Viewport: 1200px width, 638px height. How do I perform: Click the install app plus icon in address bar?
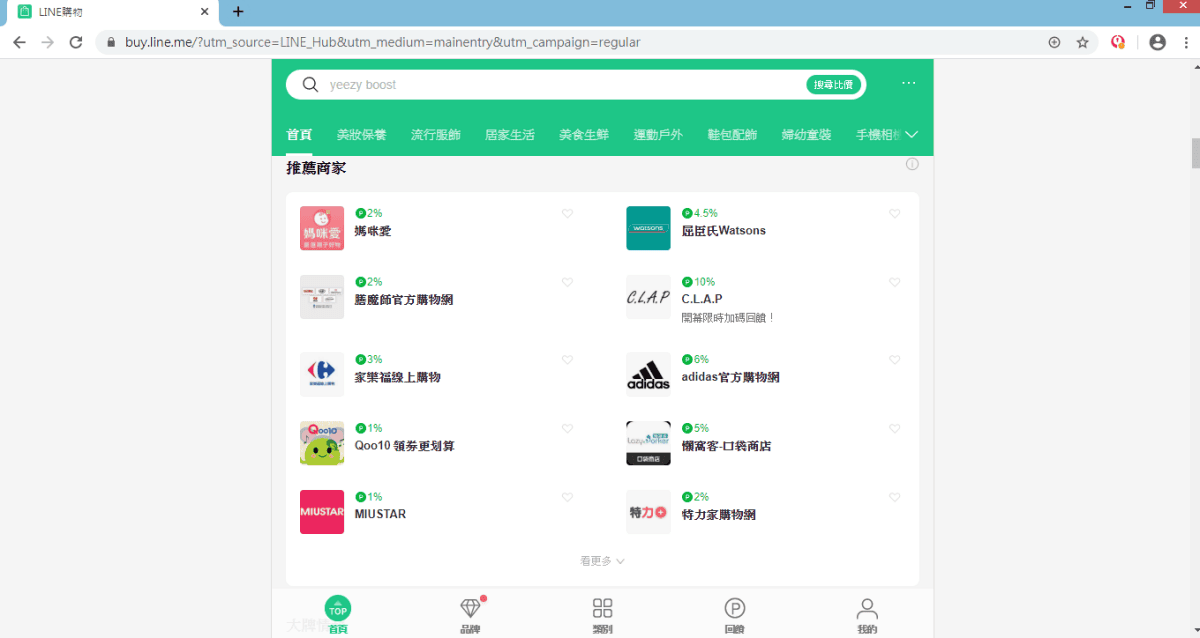[x=1054, y=42]
